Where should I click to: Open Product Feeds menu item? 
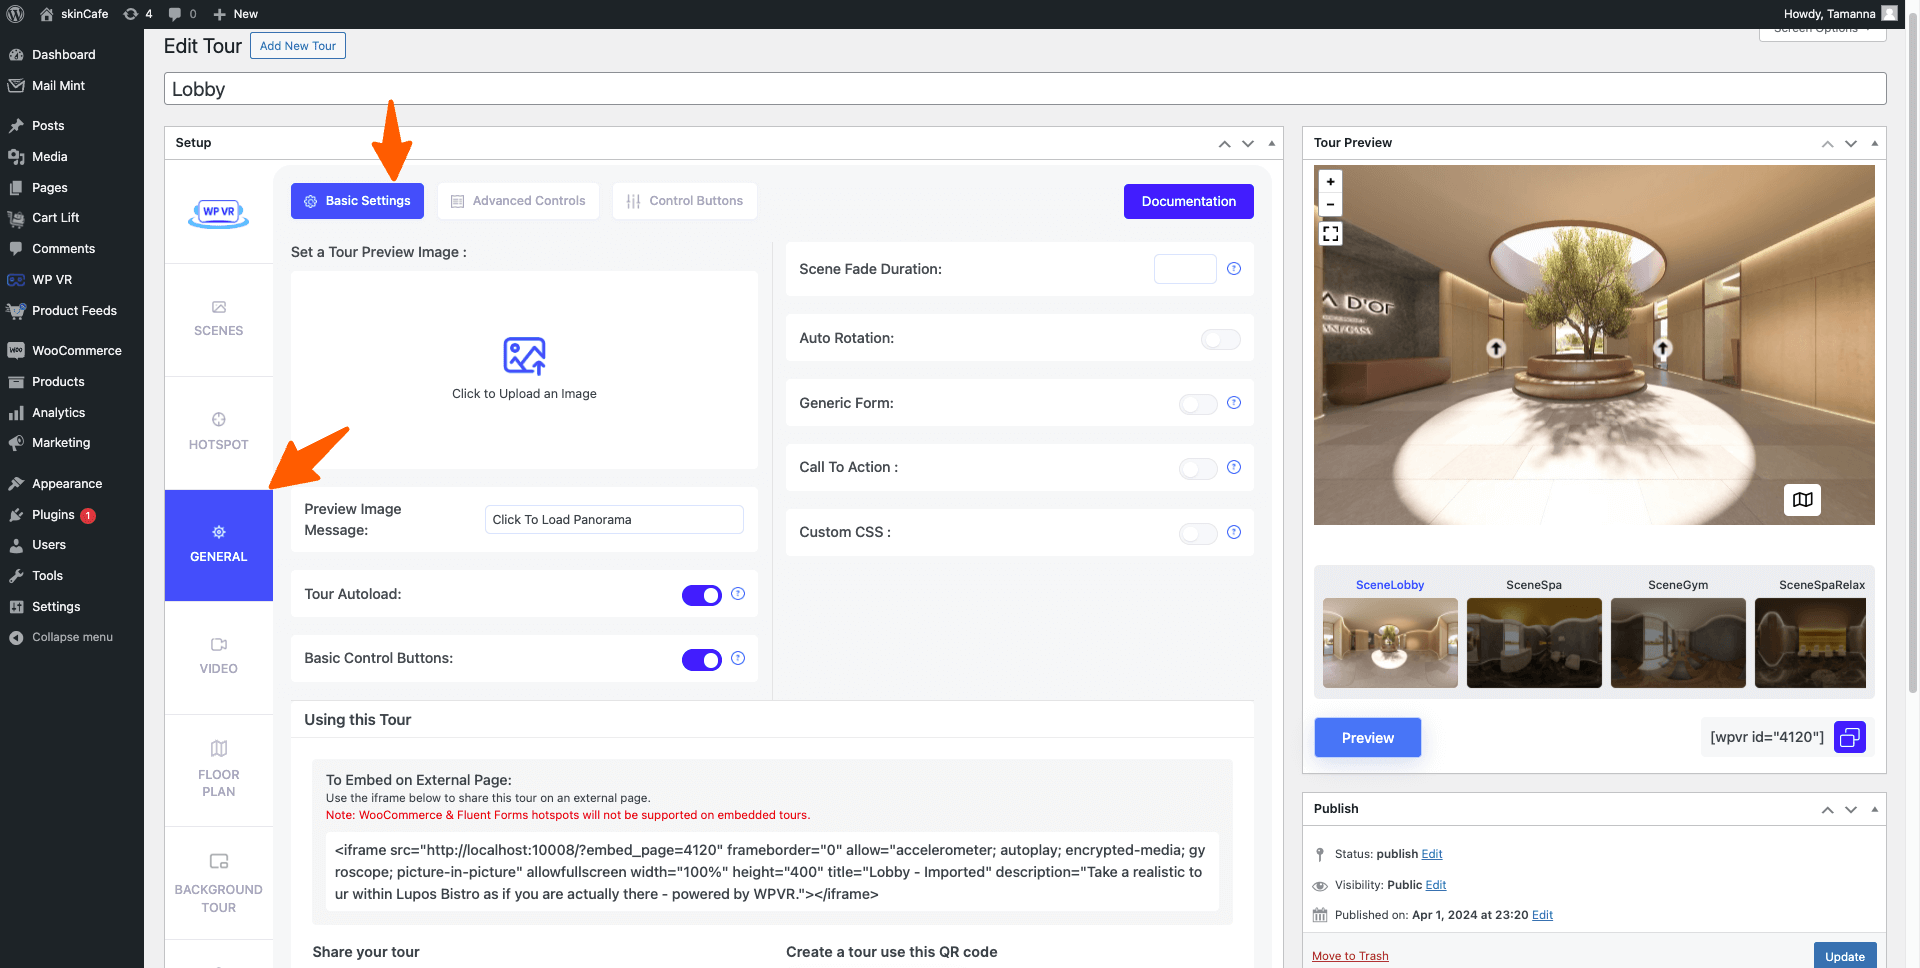pyautogui.click(x=74, y=310)
